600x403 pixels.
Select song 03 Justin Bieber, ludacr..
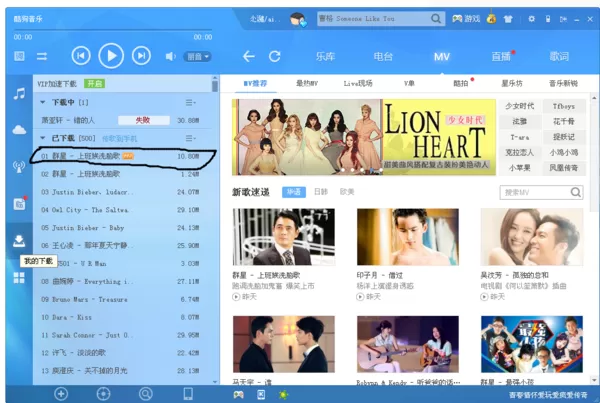tap(119, 192)
